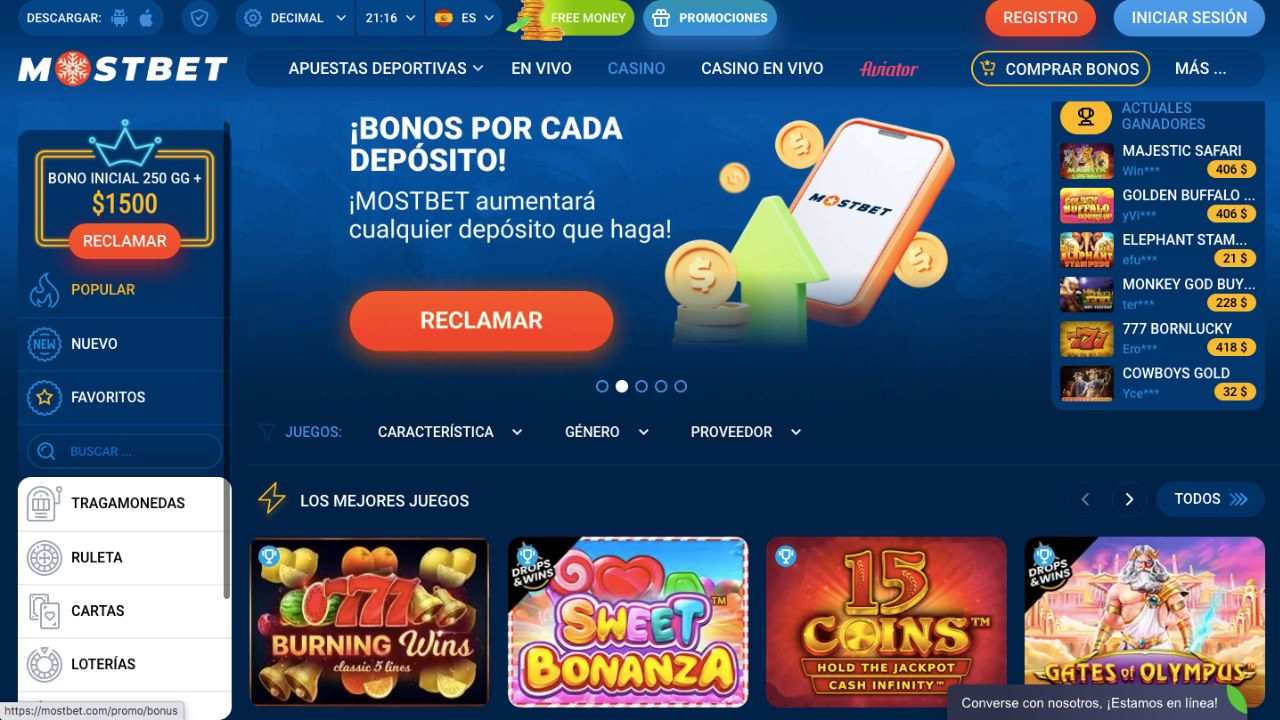Expand the Proveedor filter dropdown
The image size is (1280, 720).
click(746, 432)
